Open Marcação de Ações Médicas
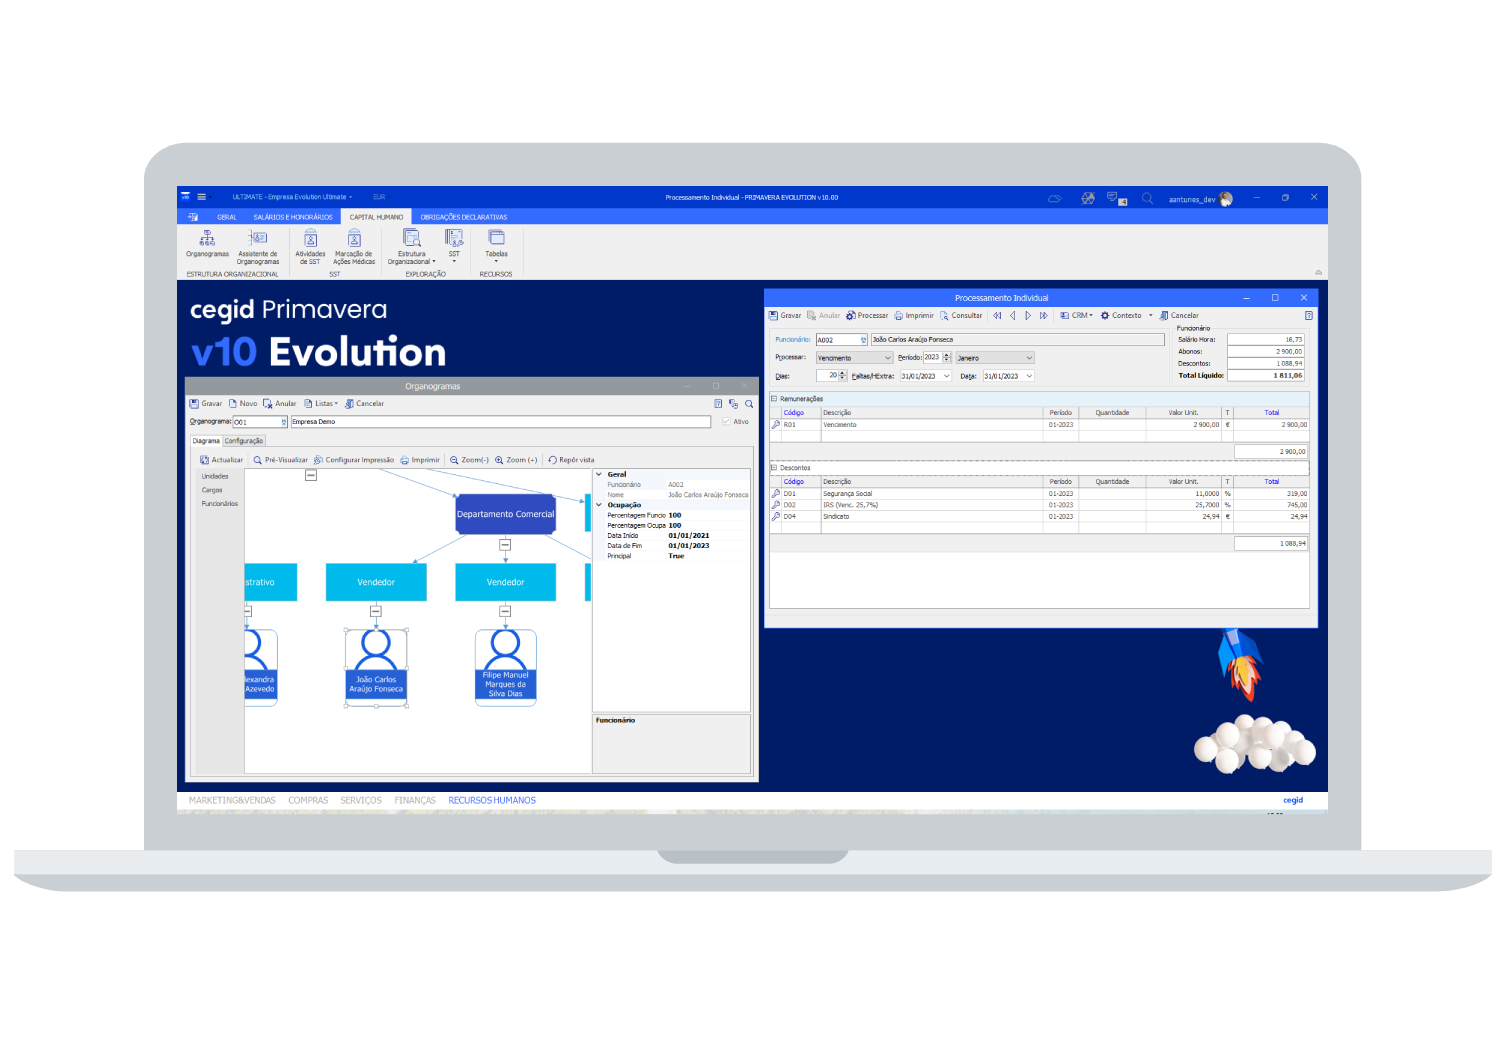This screenshot has width=1505, height=1048. pyautogui.click(x=354, y=246)
